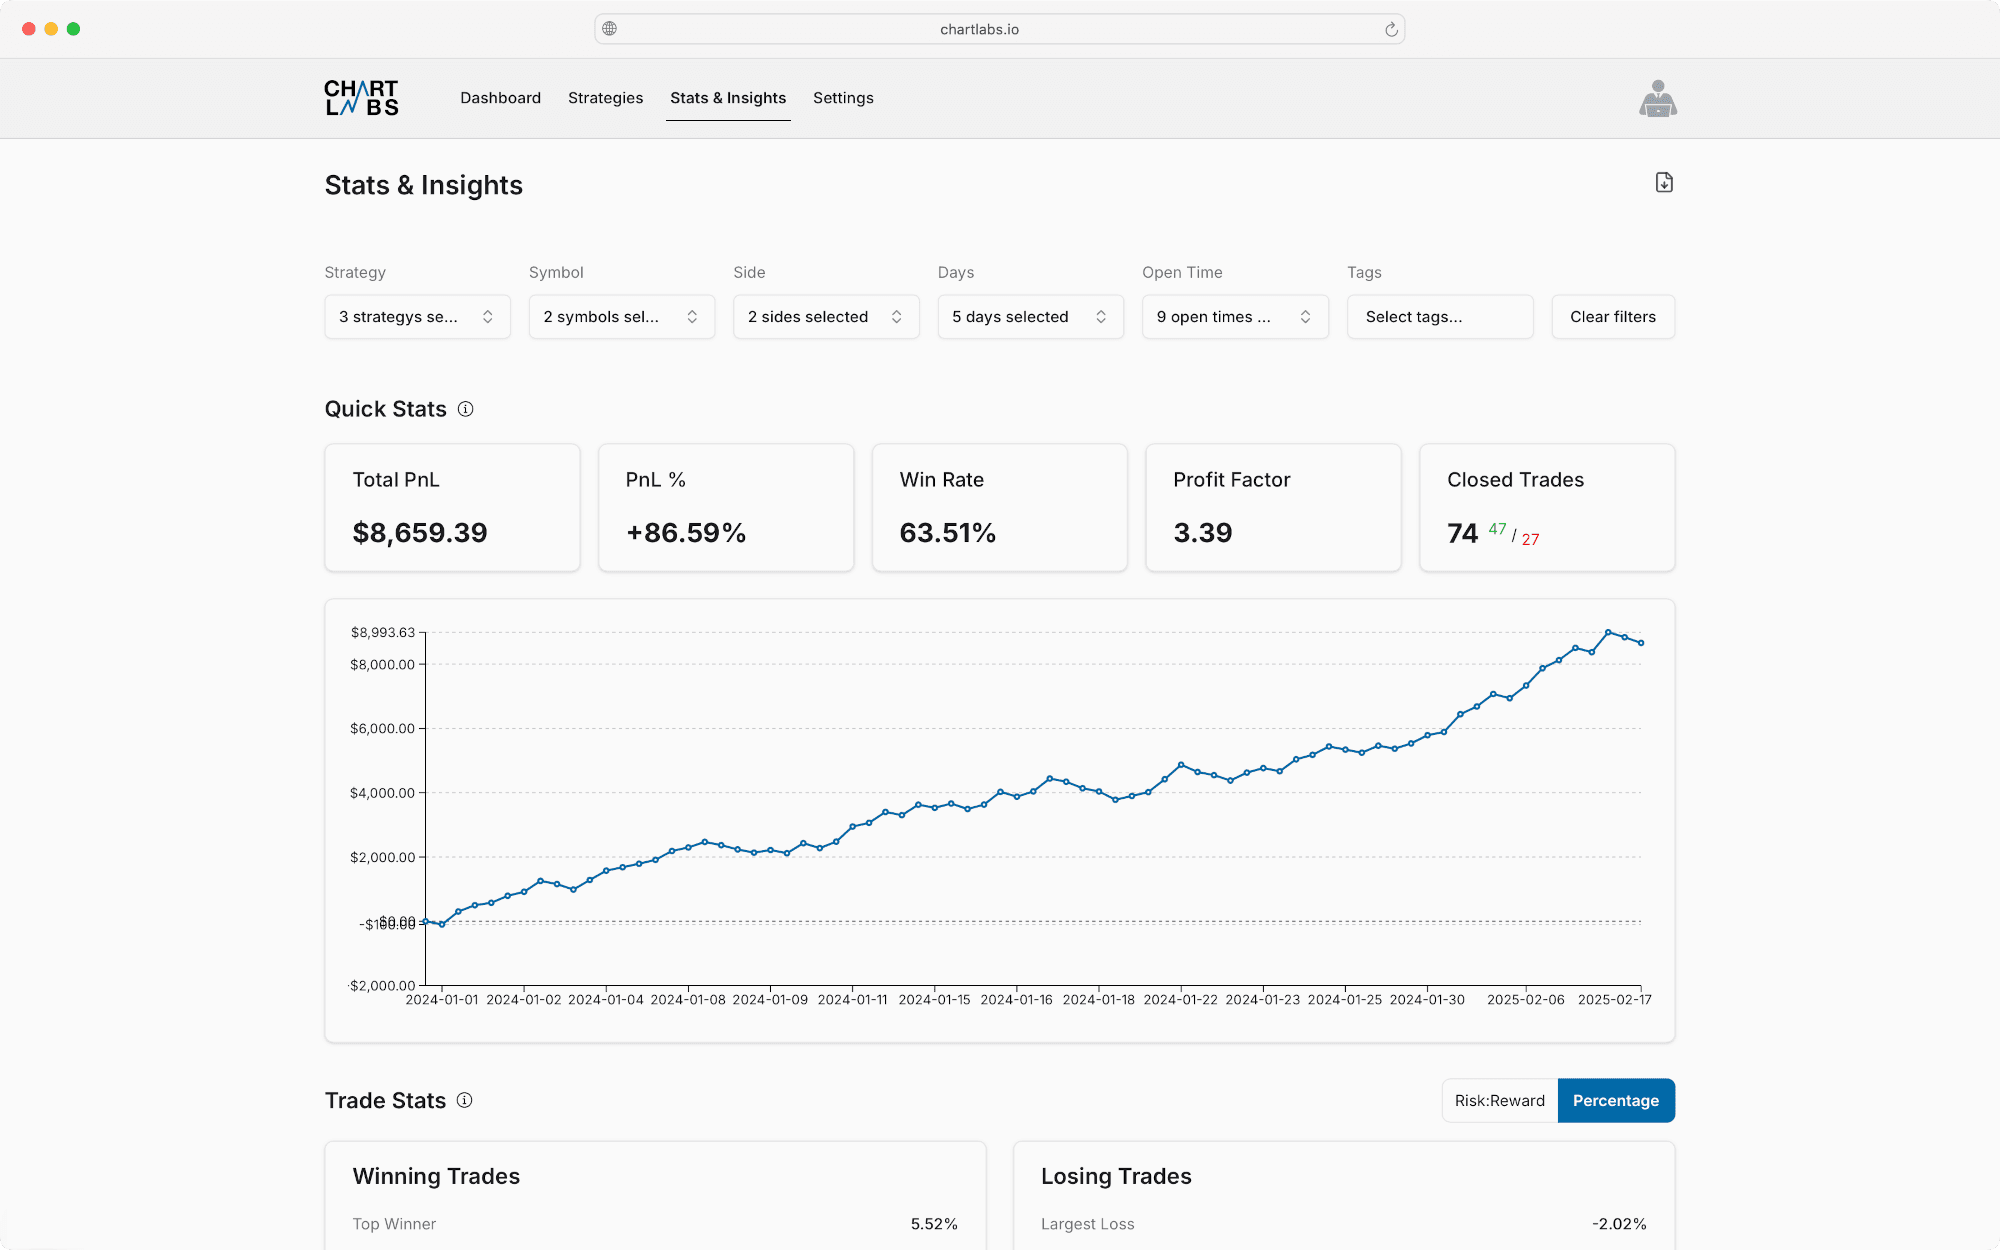Open the user profile icon
The height and width of the screenshot is (1250, 2000).
click(1659, 98)
